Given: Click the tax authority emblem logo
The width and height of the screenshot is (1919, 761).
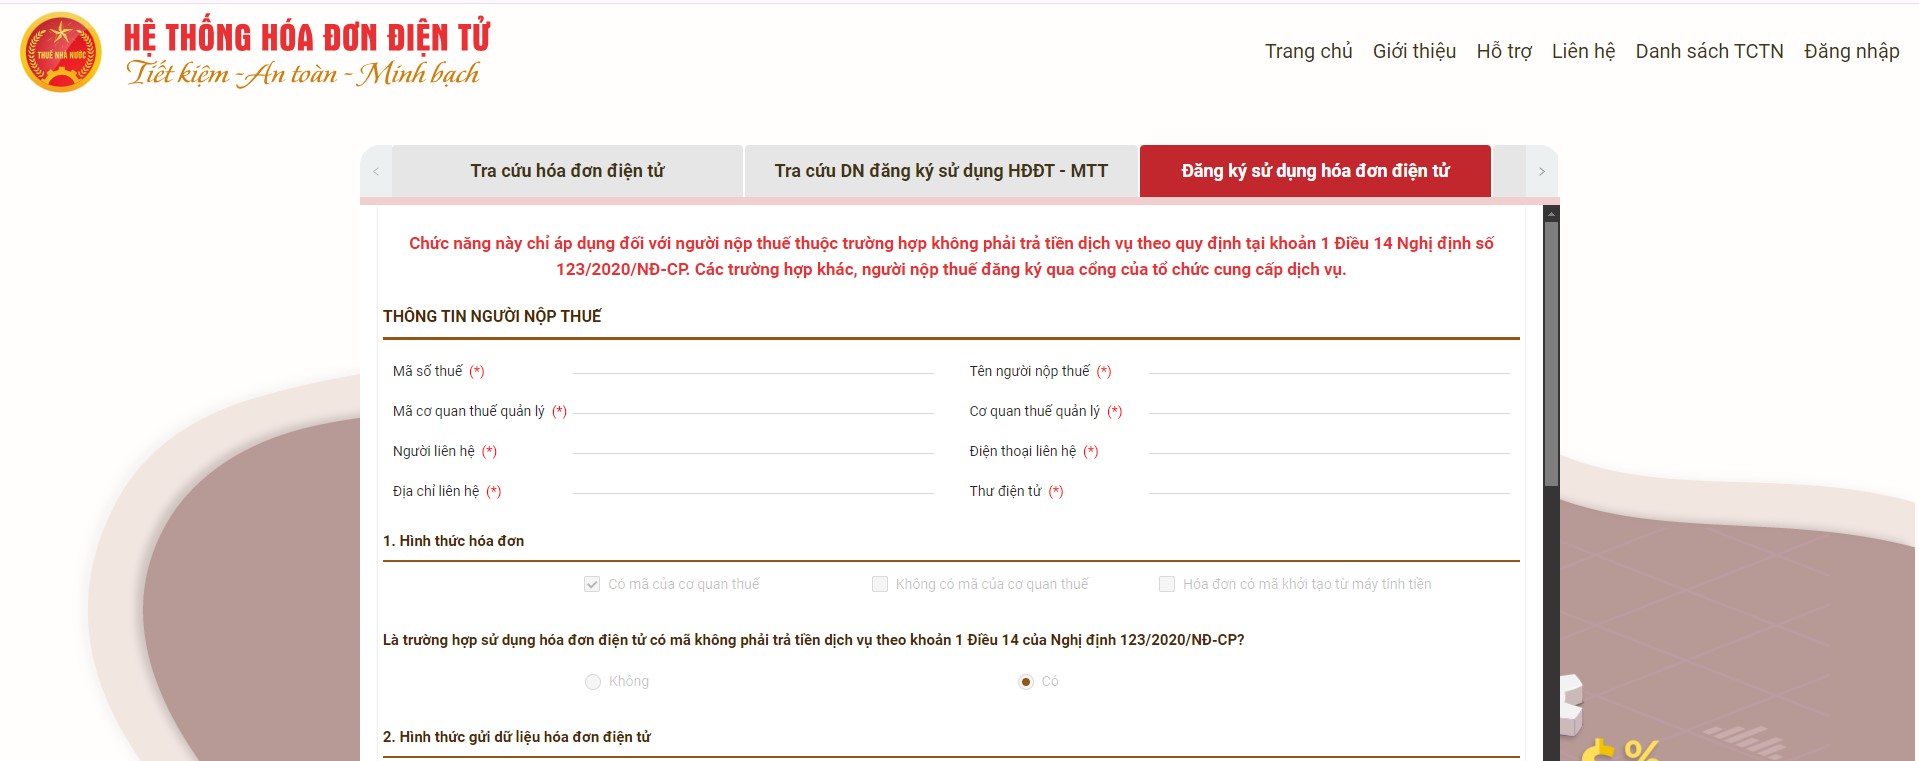Looking at the screenshot, I should [61, 52].
